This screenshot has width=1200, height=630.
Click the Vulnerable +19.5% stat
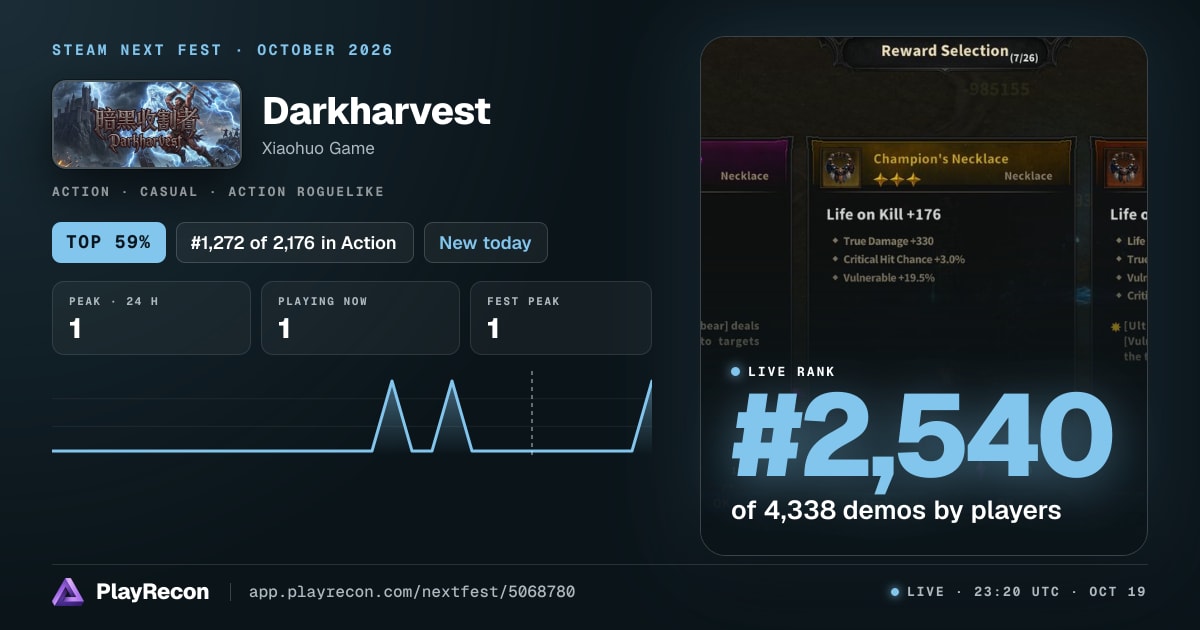[x=888, y=278]
